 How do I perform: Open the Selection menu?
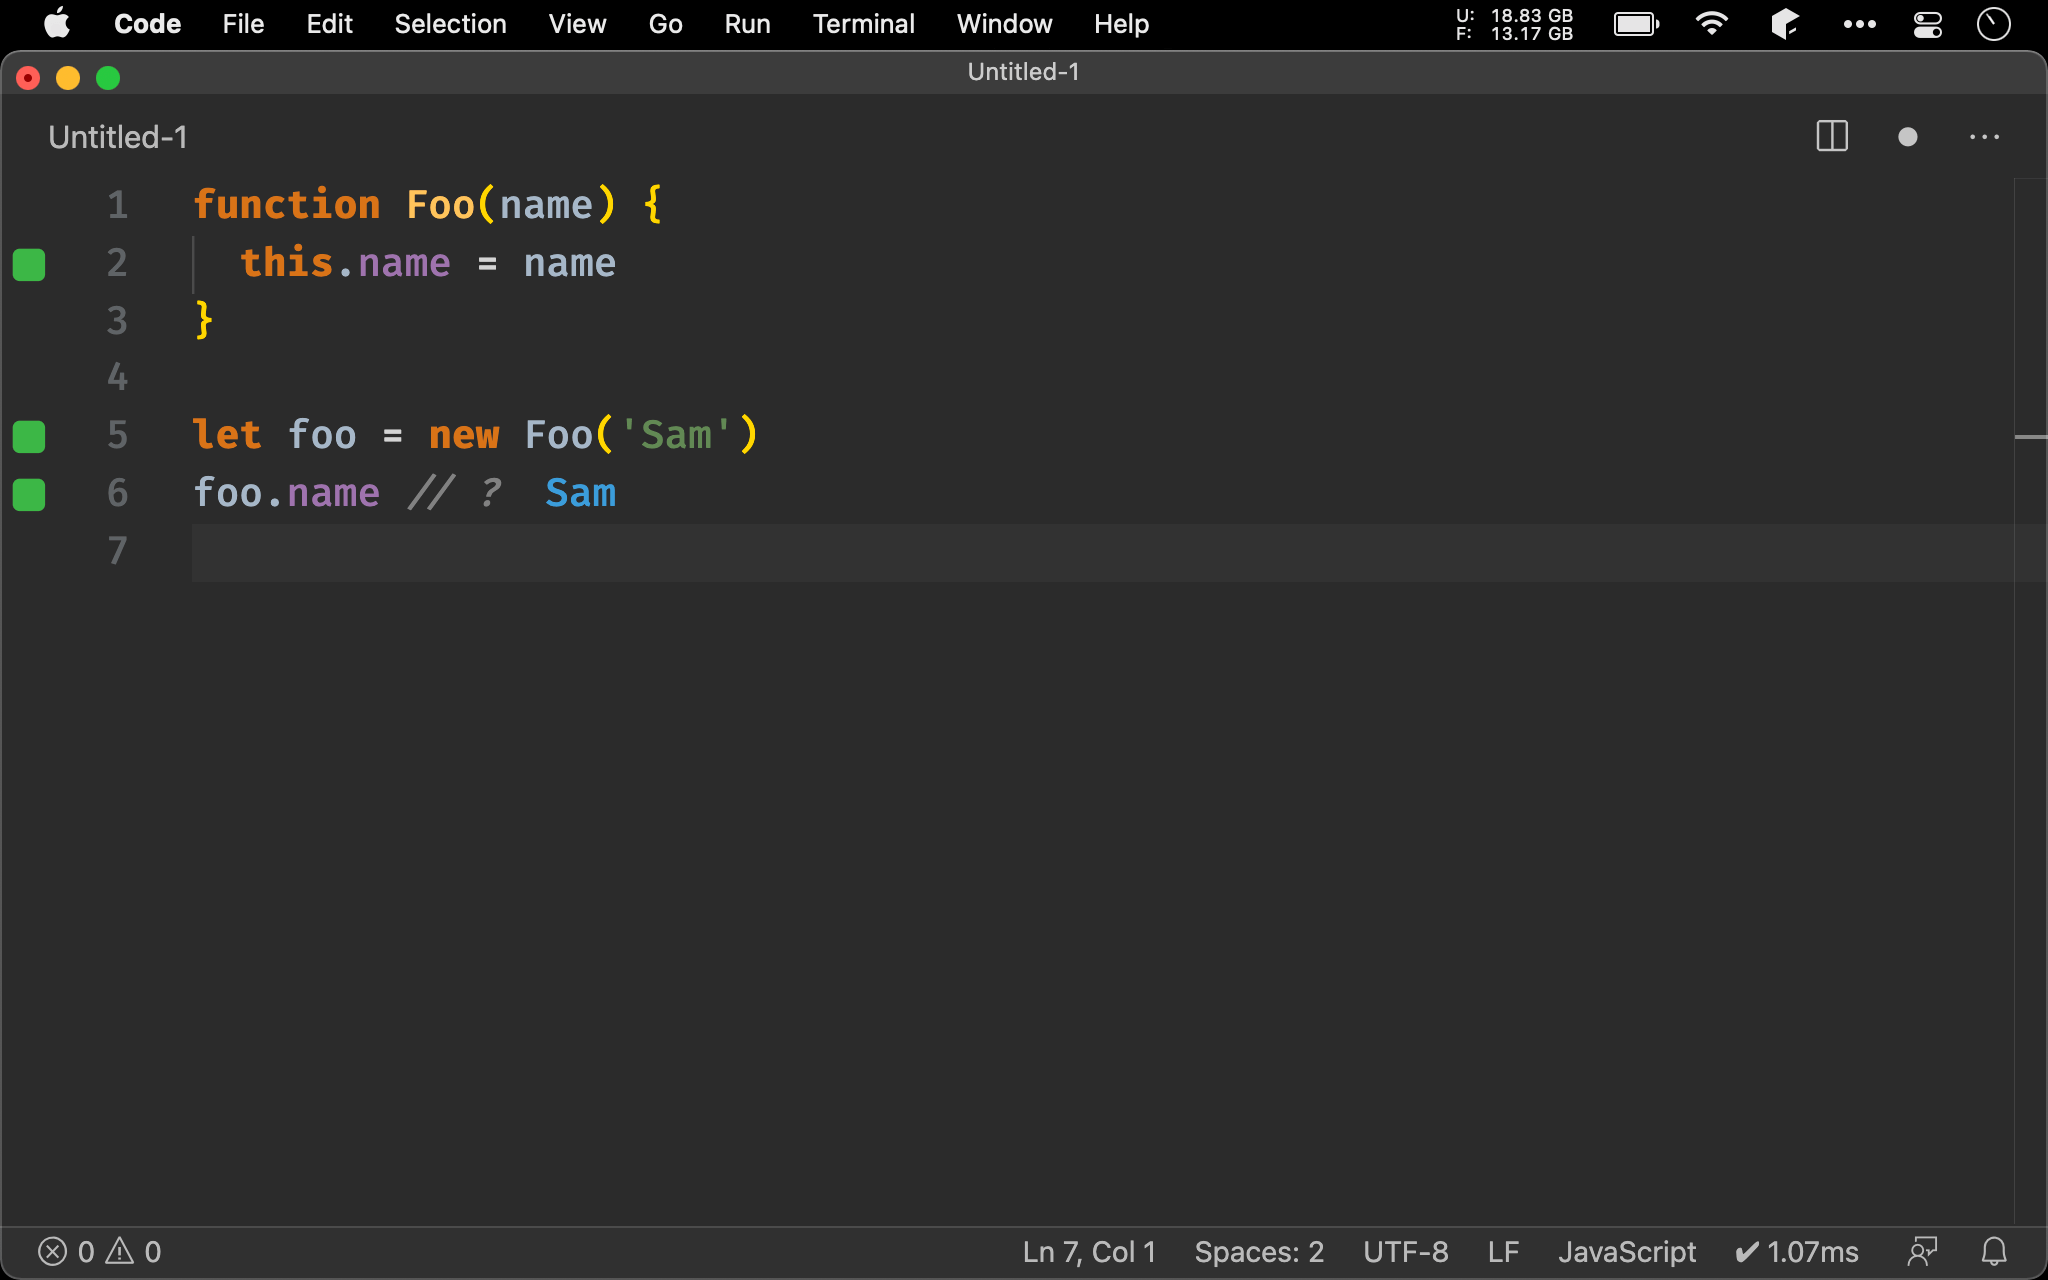(x=450, y=24)
